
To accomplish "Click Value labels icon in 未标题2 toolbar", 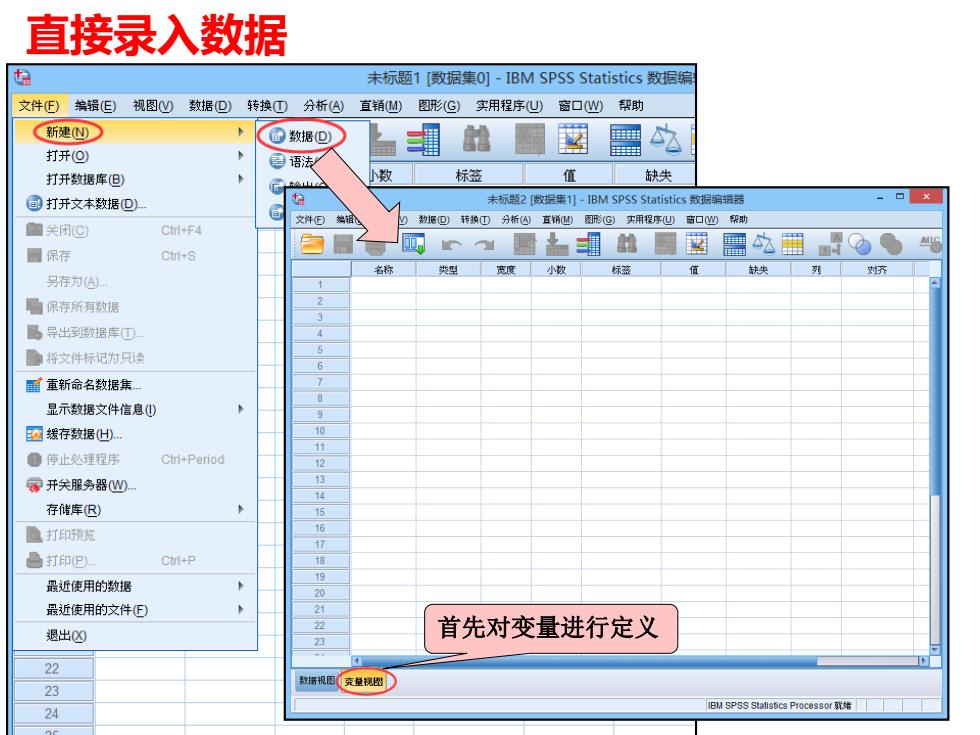I will pos(830,244).
